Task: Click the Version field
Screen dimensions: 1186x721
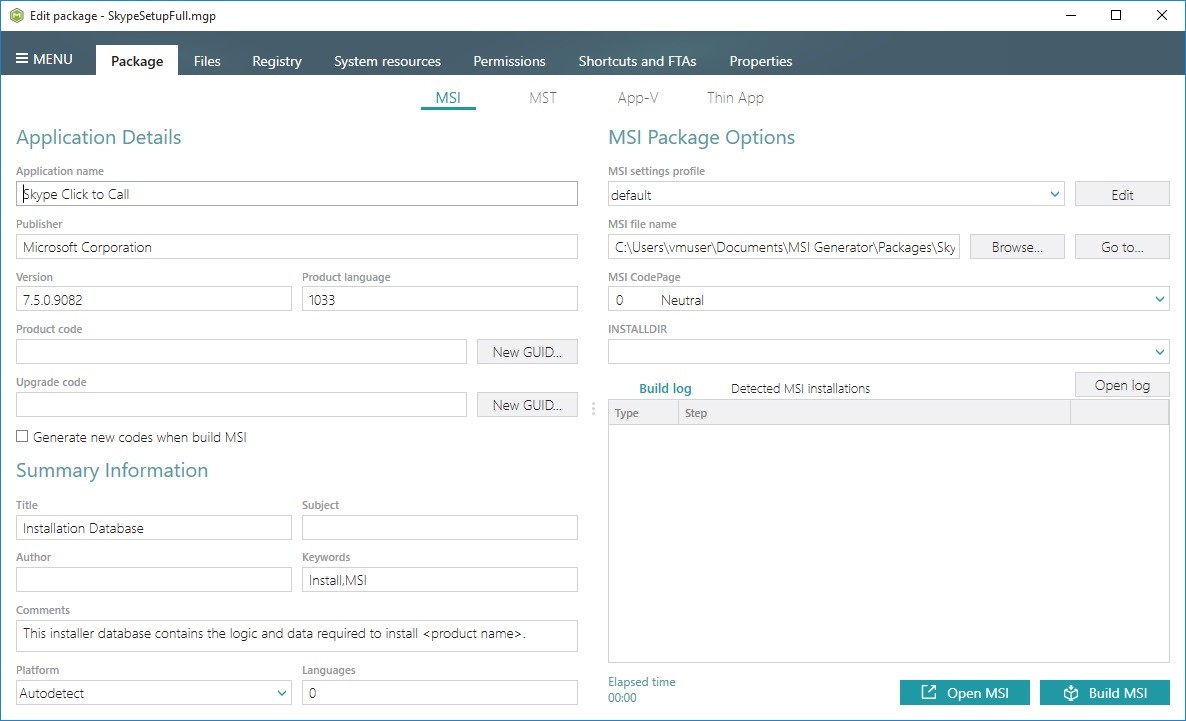Action: click(154, 299)
